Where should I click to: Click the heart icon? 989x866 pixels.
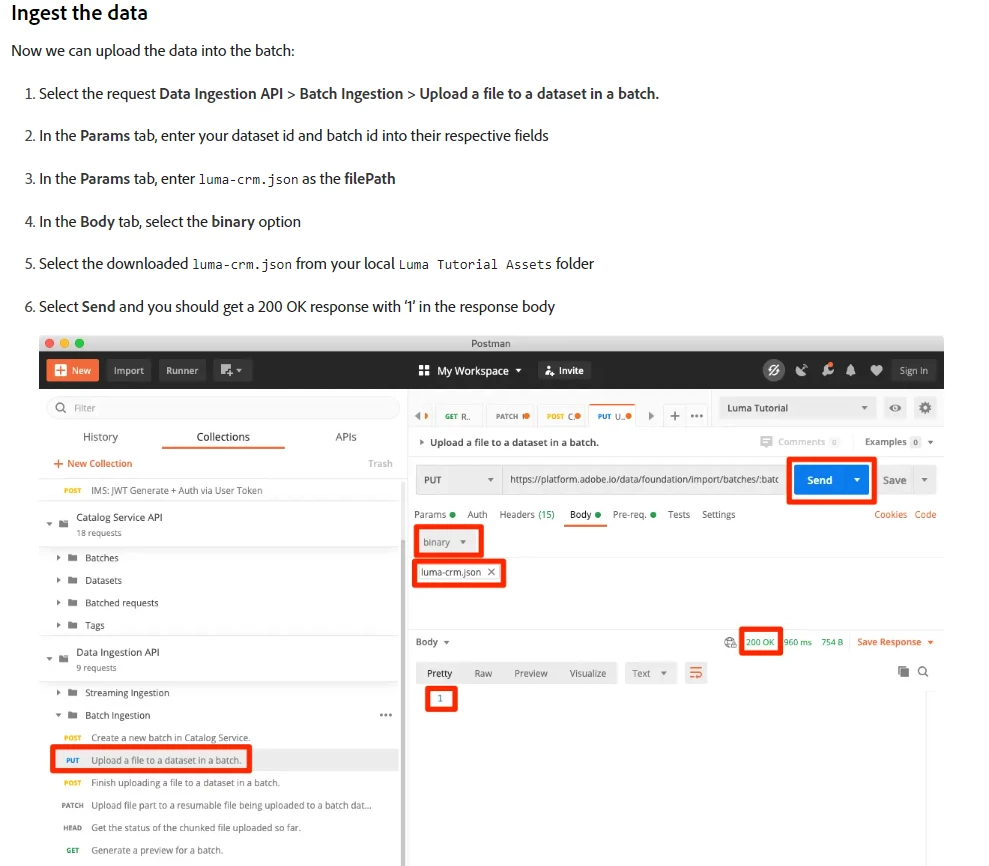(x=876, y=370)
